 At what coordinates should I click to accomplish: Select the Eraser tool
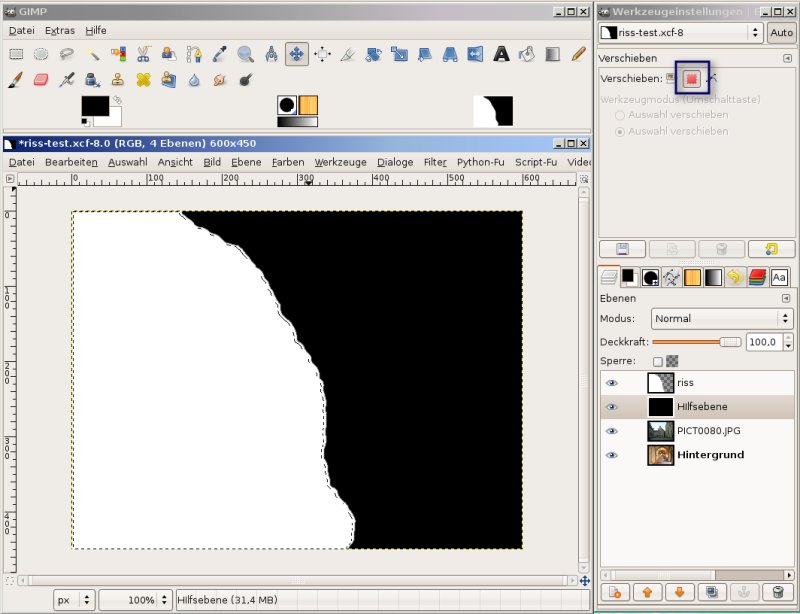41,79
